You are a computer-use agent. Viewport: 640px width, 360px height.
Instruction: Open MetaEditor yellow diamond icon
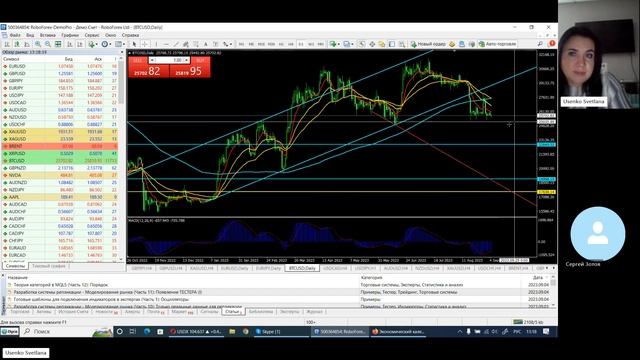click(452, 44)
